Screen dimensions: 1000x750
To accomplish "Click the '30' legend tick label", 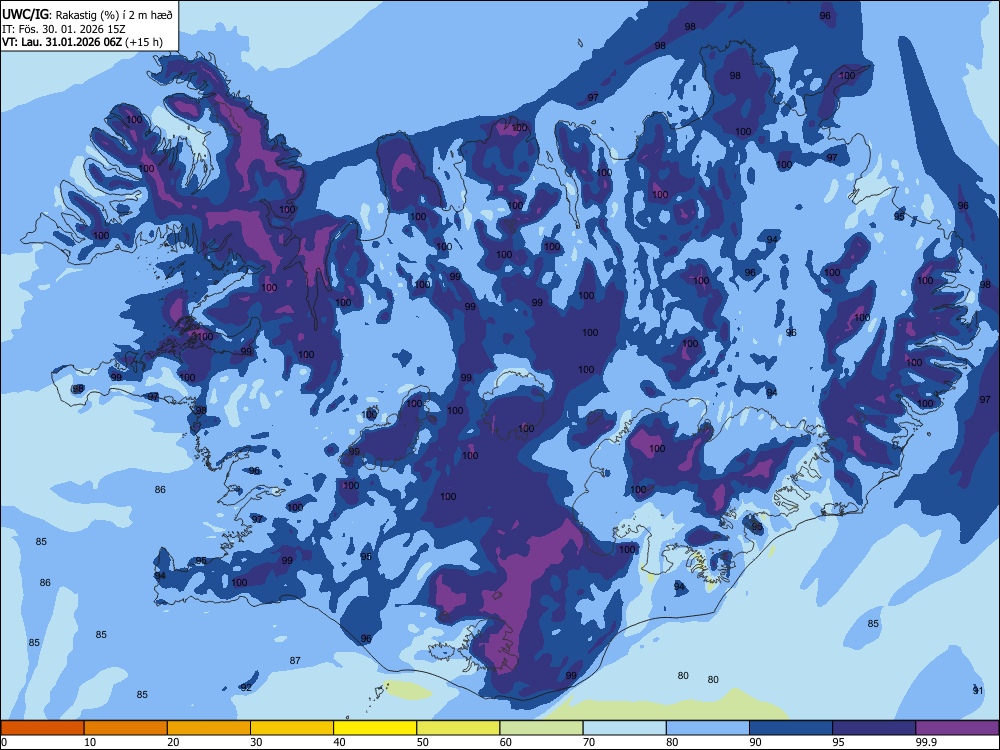I will (256, 742).
